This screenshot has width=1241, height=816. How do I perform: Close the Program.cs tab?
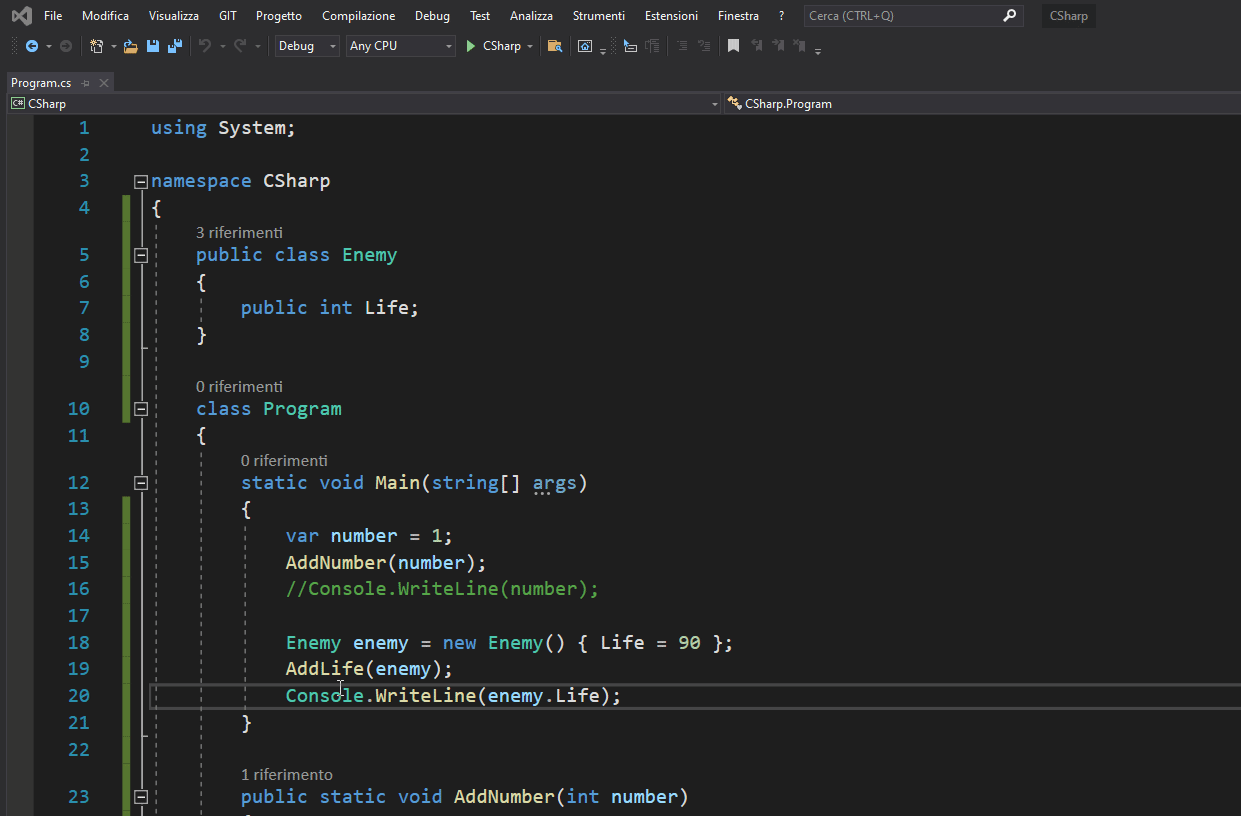tap(103, 83)
